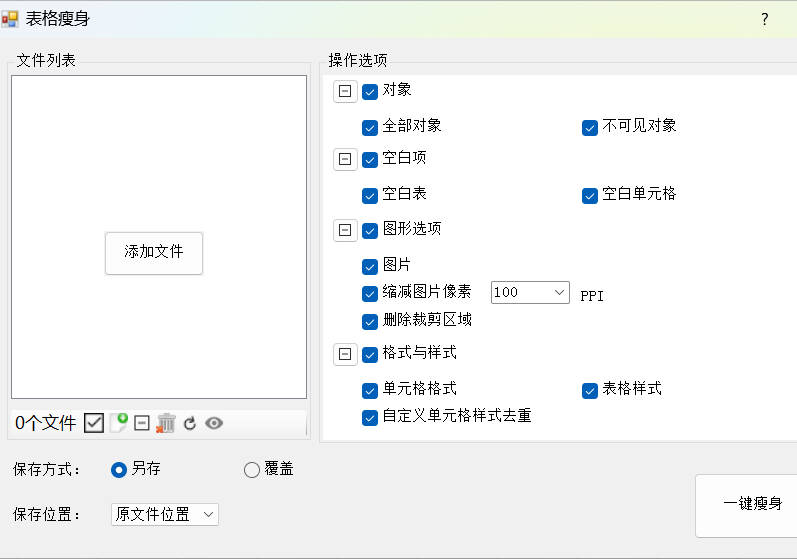Disable the 删除裁剪区域 checkbox
Image resolution: width=797 pixels, height=559 pixels.
pos(370,321)
